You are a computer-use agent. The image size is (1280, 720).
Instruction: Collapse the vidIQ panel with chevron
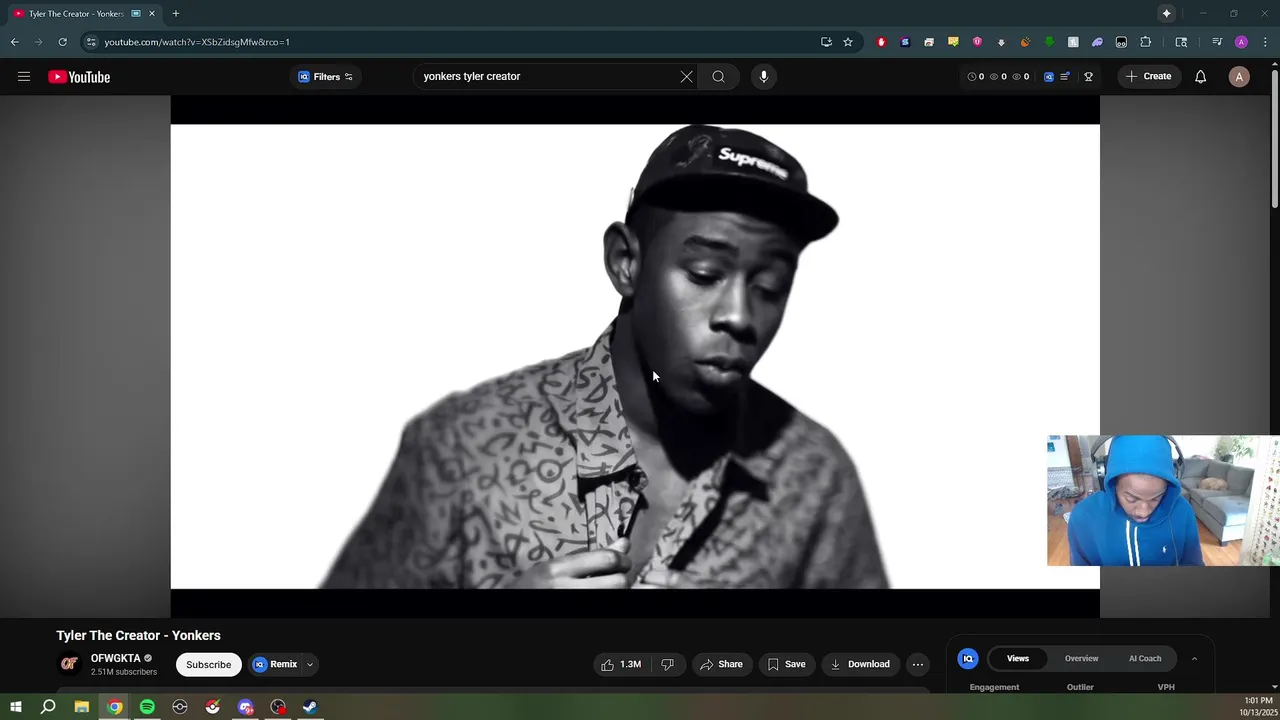1194,659
